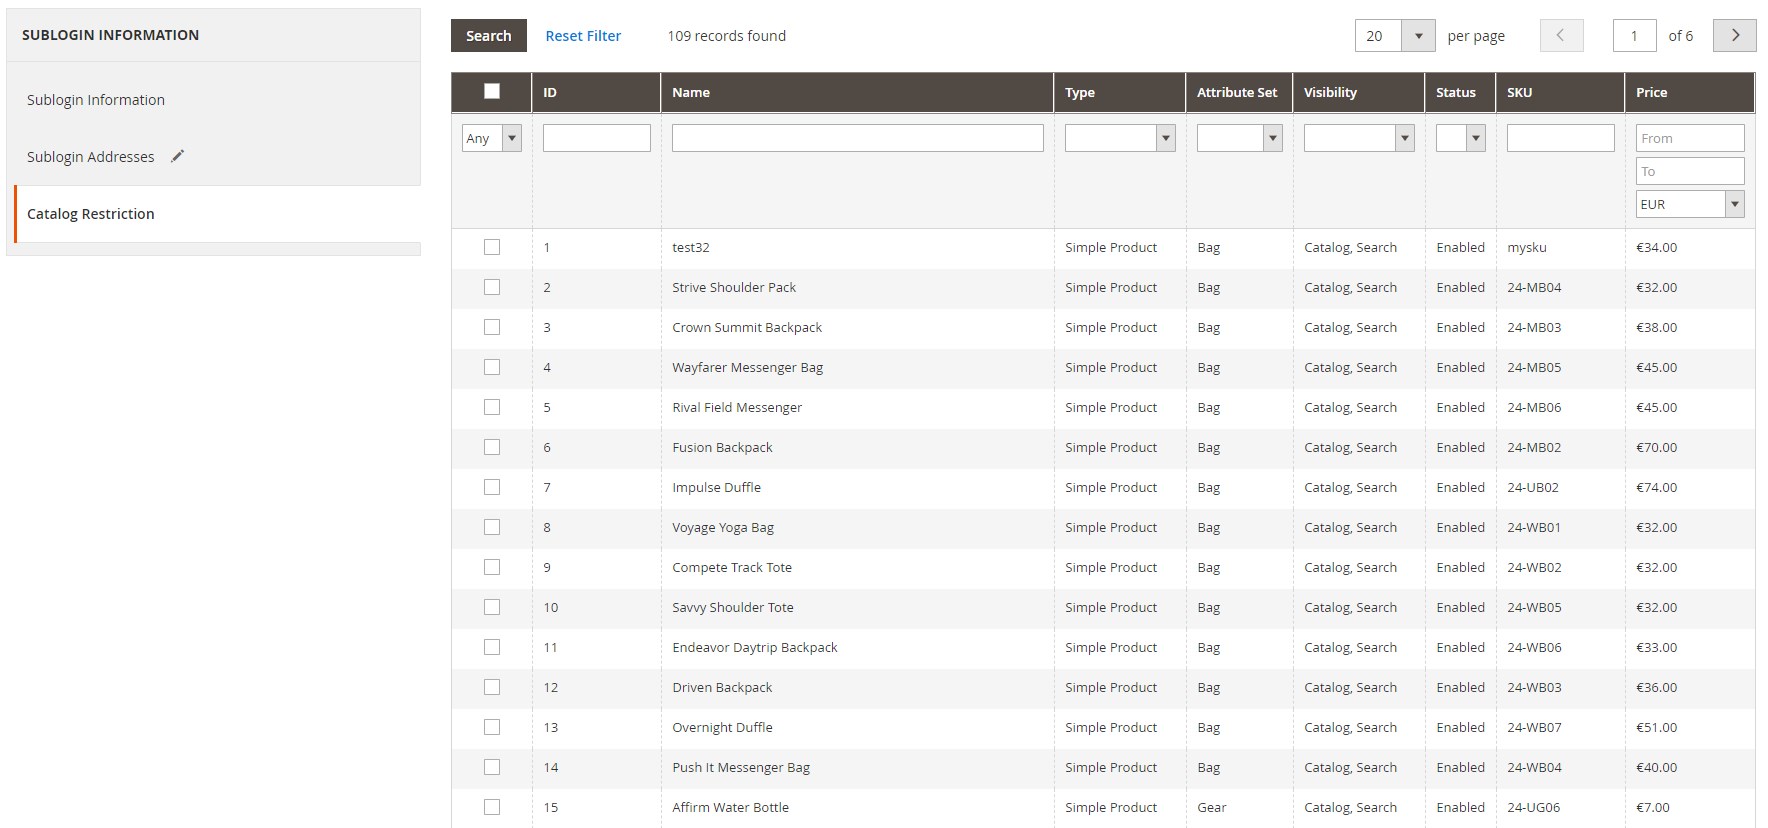Click Reset Filter link
Image resolution: width=1768 pixels, height=828 pixels.
[583, 36]
